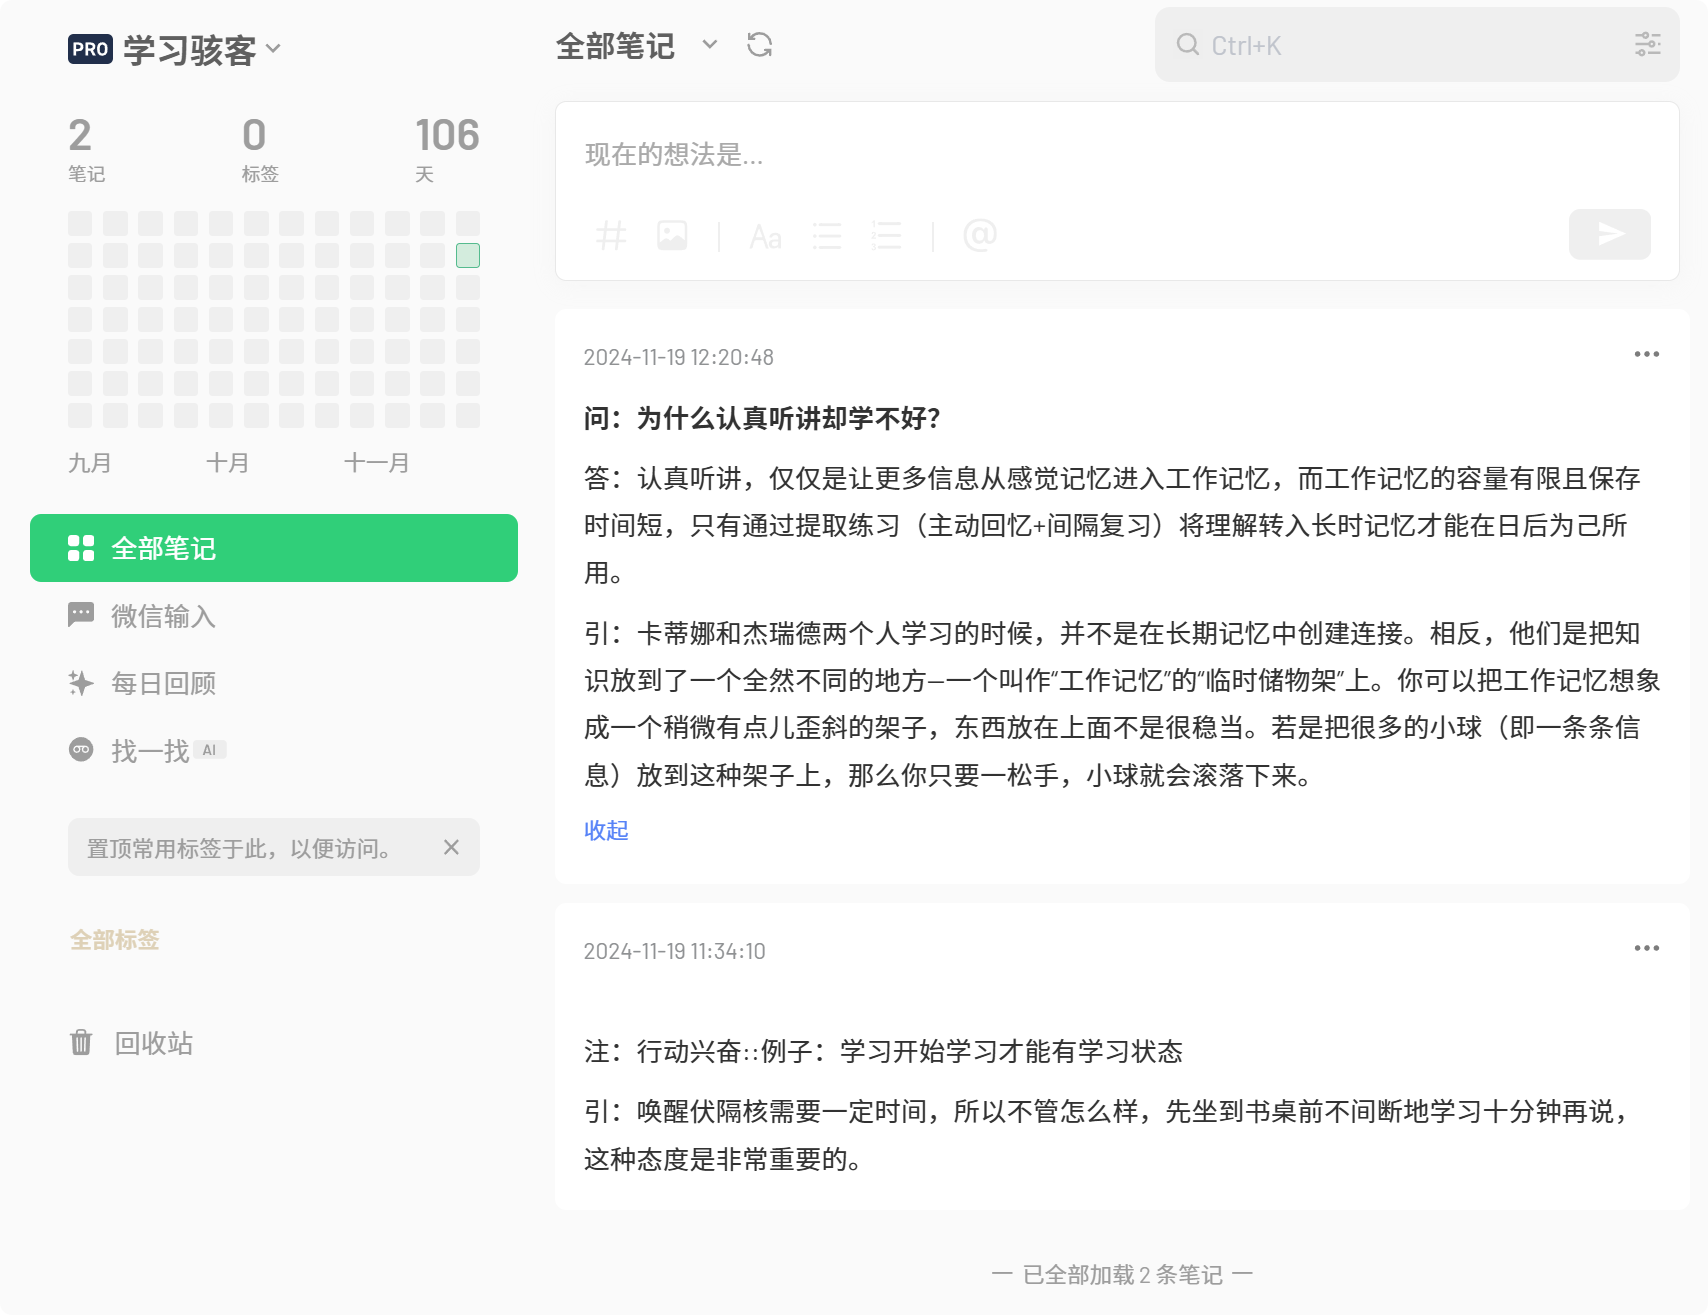
Task: Click the @ mention icon
Action: pos(979,235)
